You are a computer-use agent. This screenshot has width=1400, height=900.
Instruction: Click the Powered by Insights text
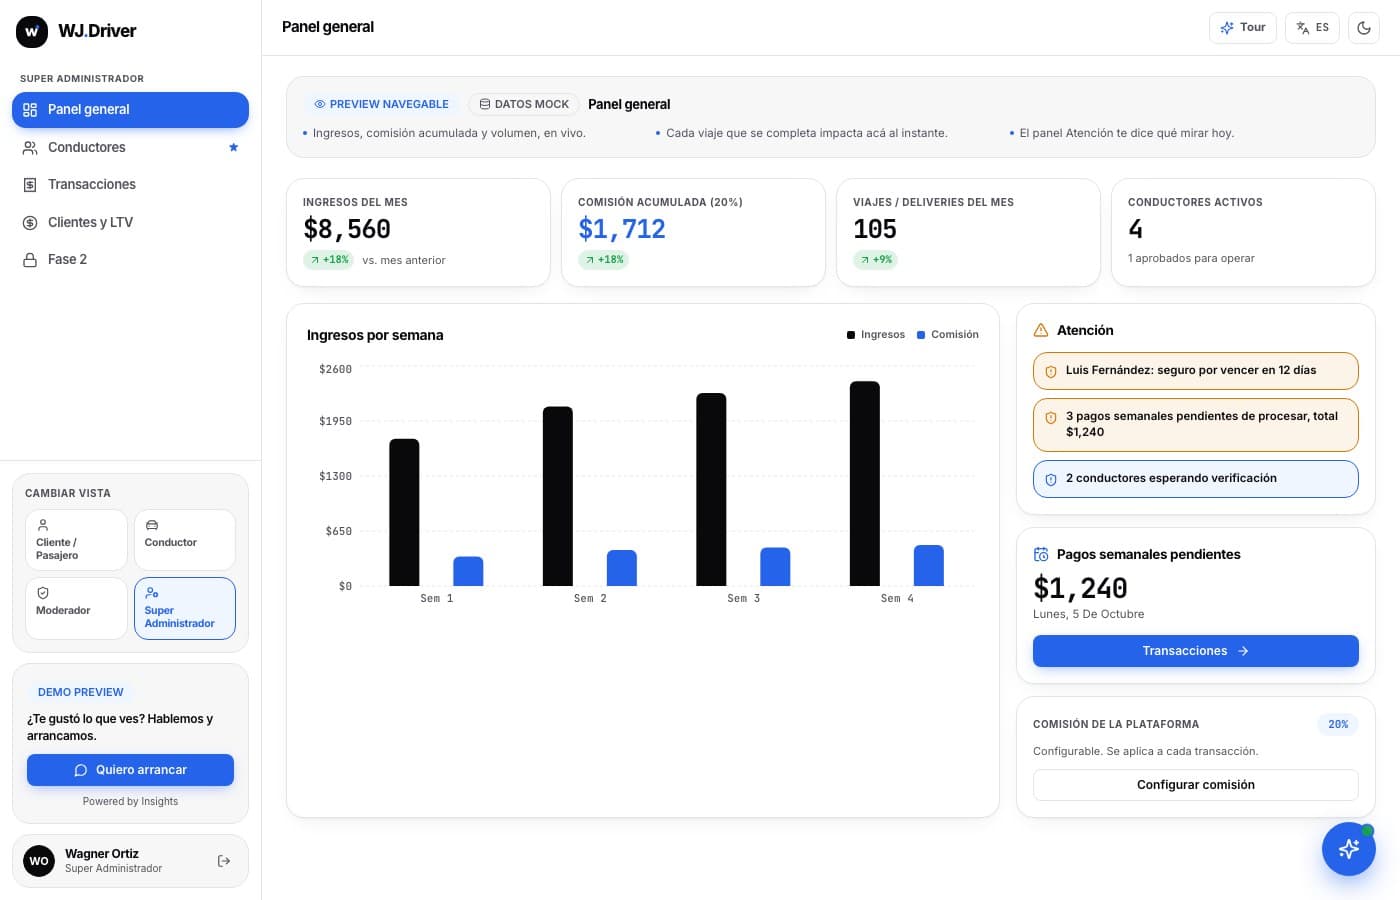(x=130, y=801)
